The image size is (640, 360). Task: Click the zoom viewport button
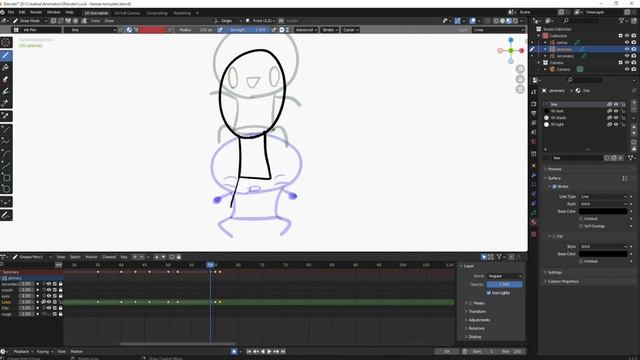520,69
